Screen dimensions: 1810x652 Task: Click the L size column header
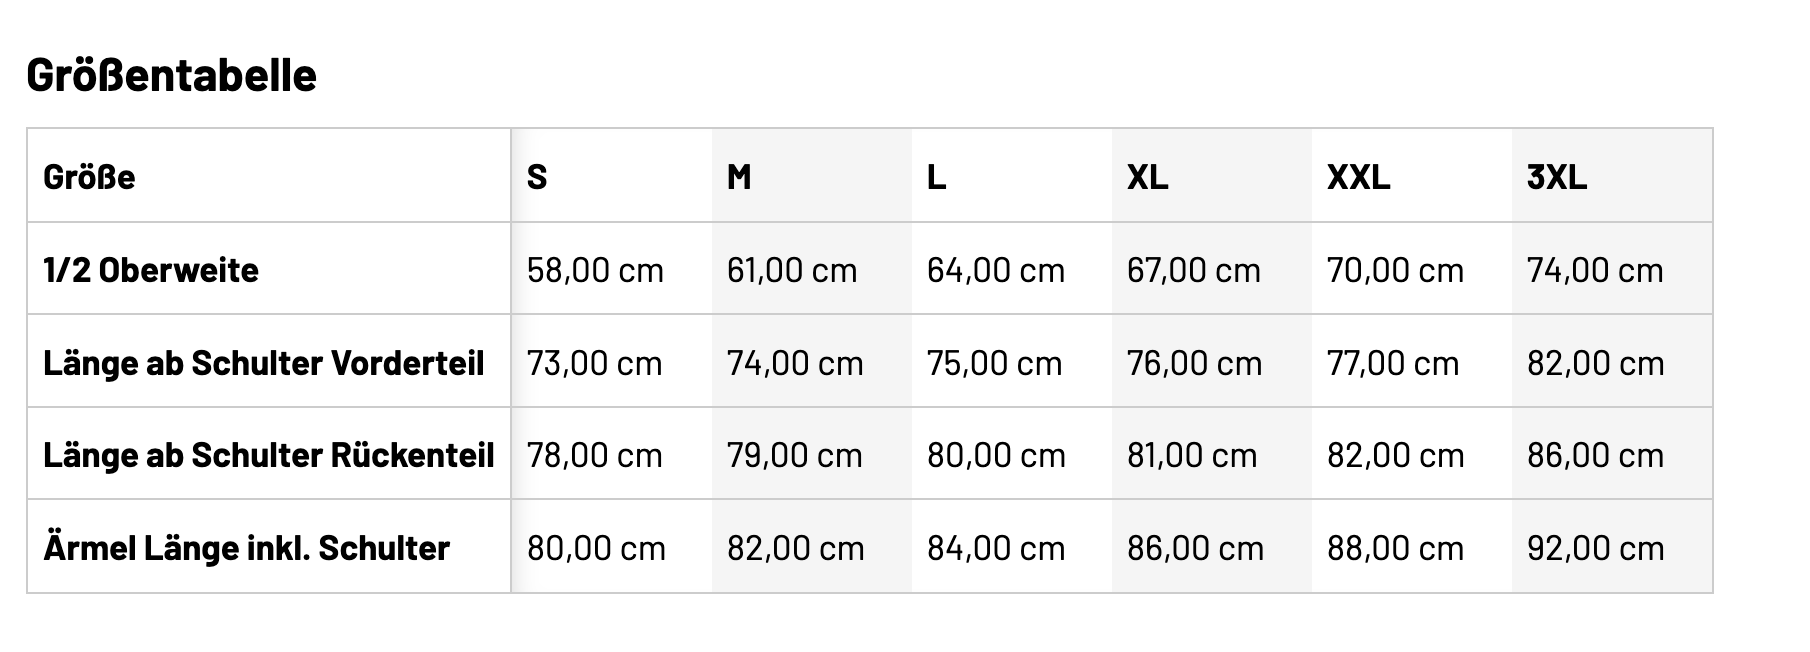pos(936,177)
